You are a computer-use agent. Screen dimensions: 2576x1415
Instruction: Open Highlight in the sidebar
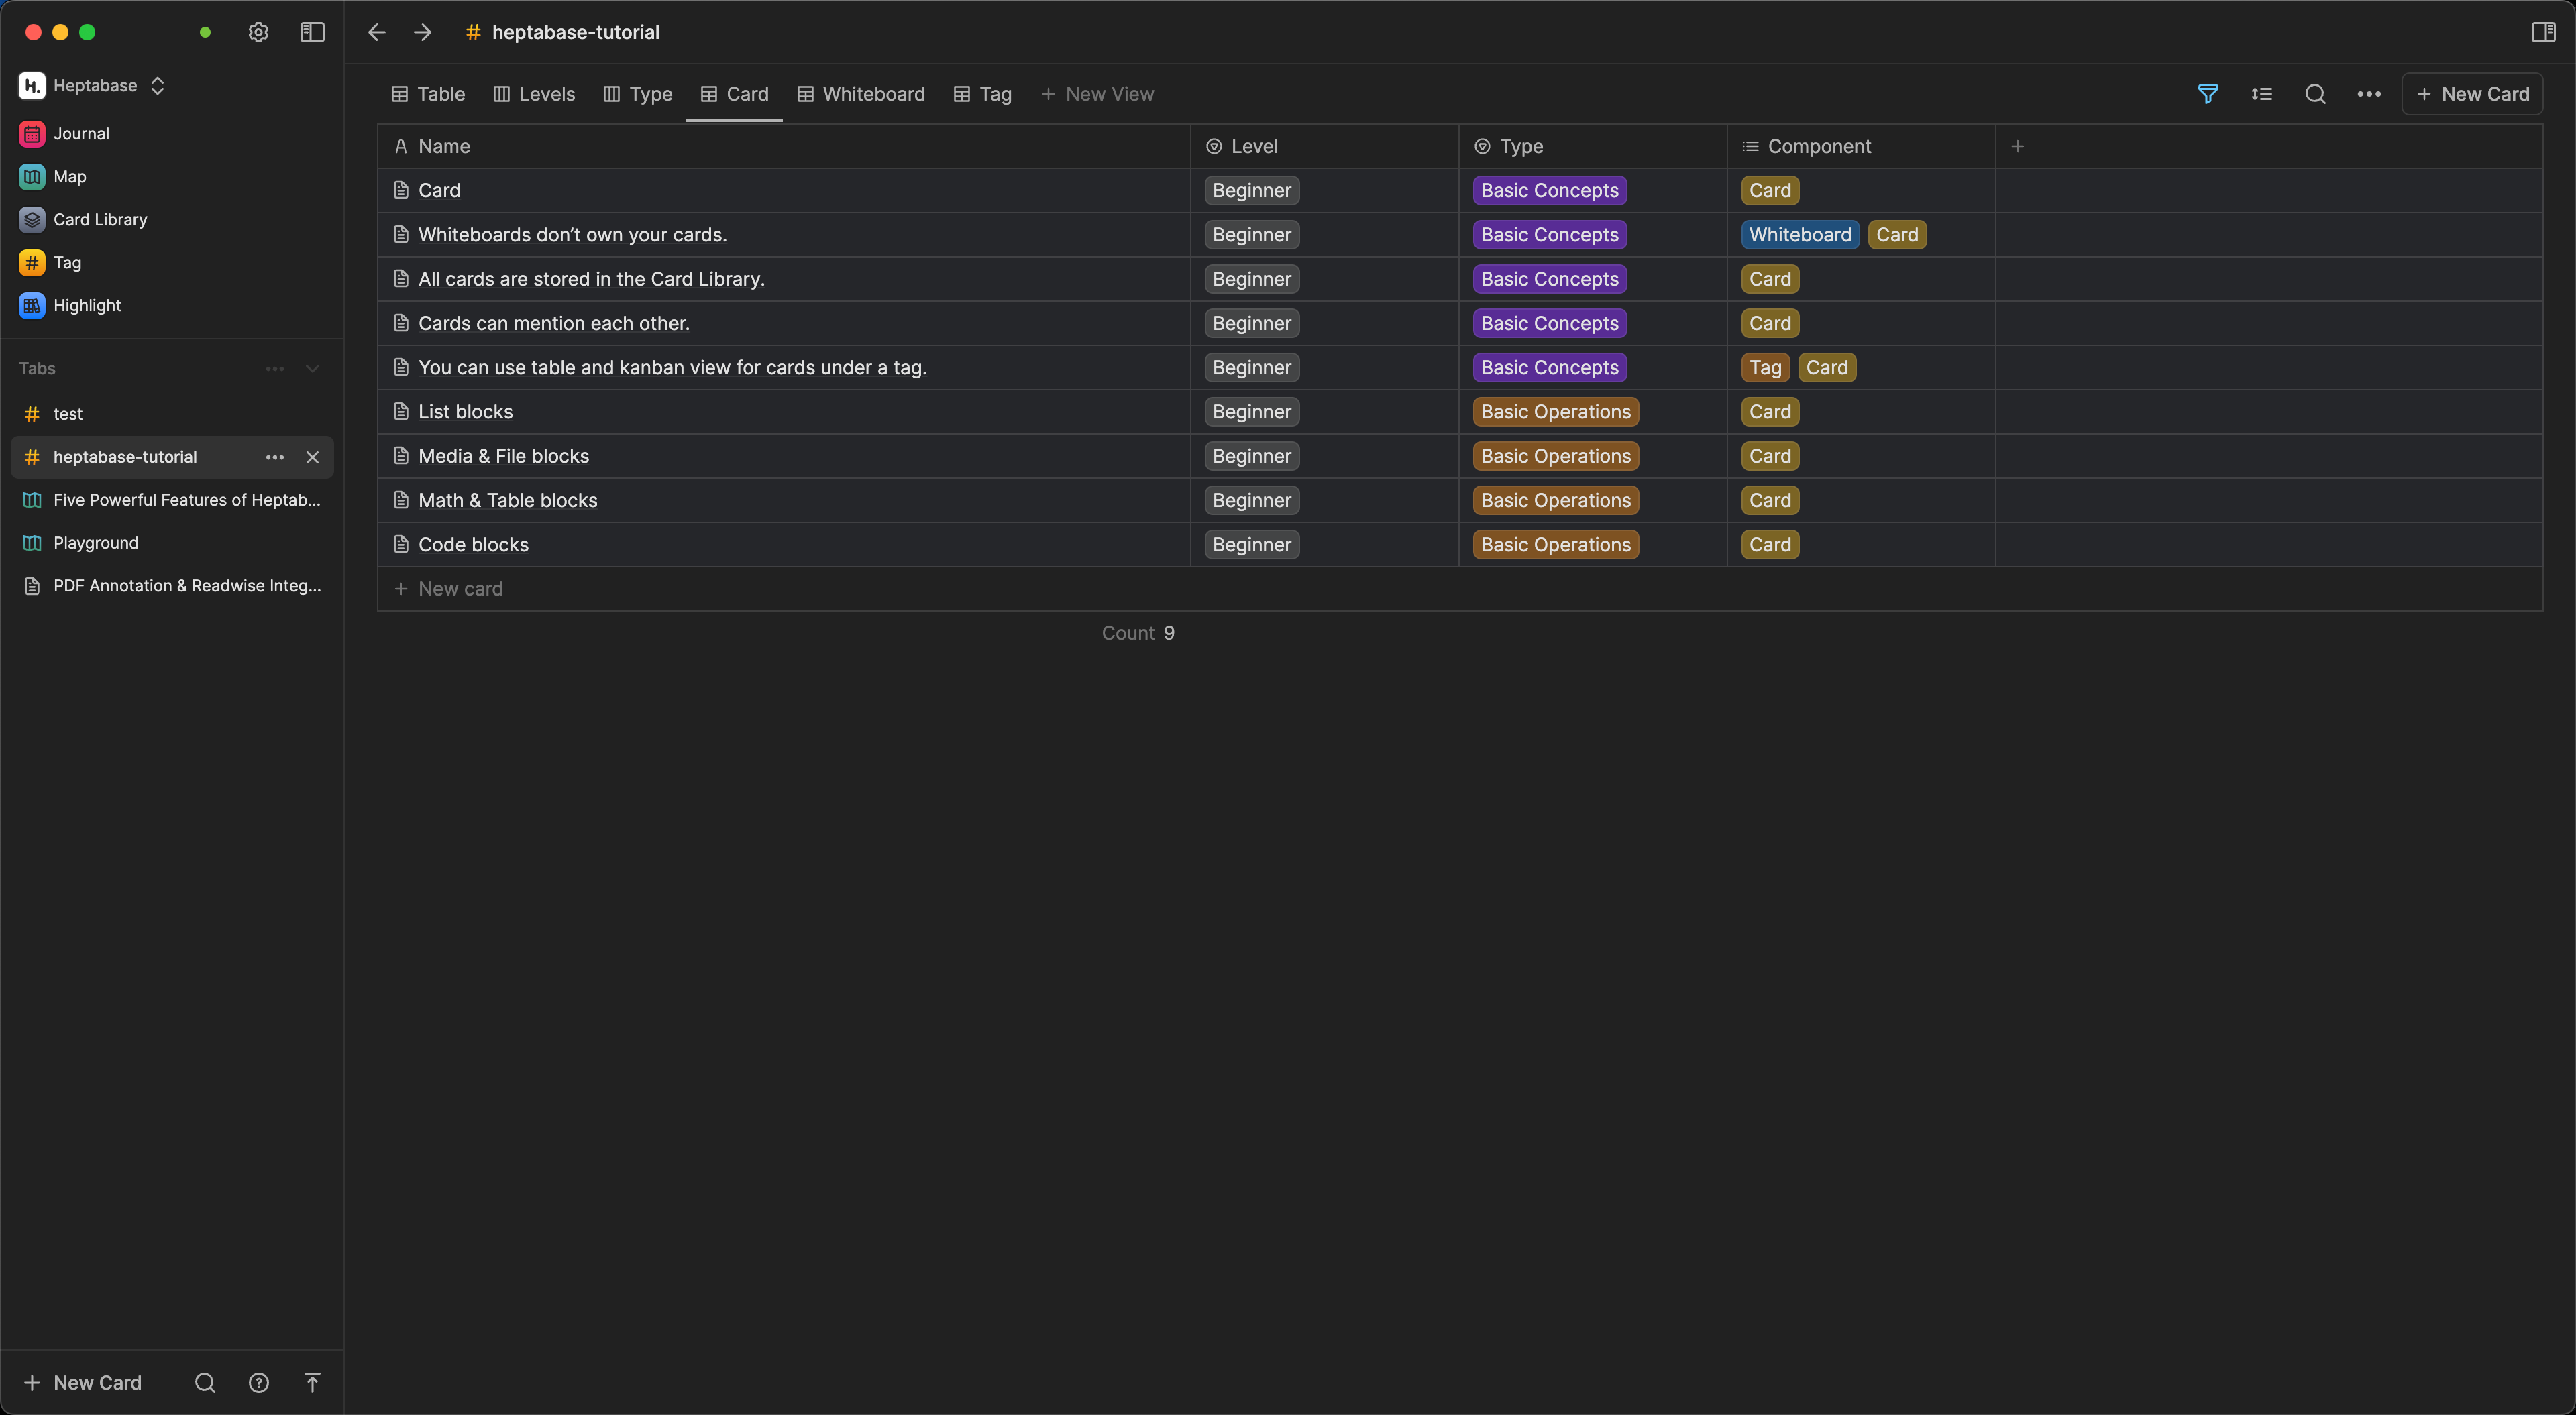[x=87, y=305]
